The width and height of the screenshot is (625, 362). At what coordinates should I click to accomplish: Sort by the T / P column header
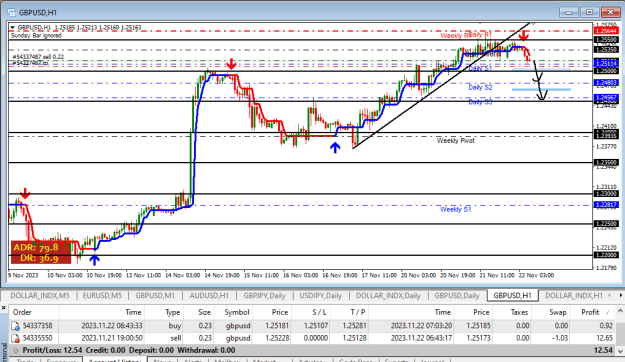(x=349, y=312)
